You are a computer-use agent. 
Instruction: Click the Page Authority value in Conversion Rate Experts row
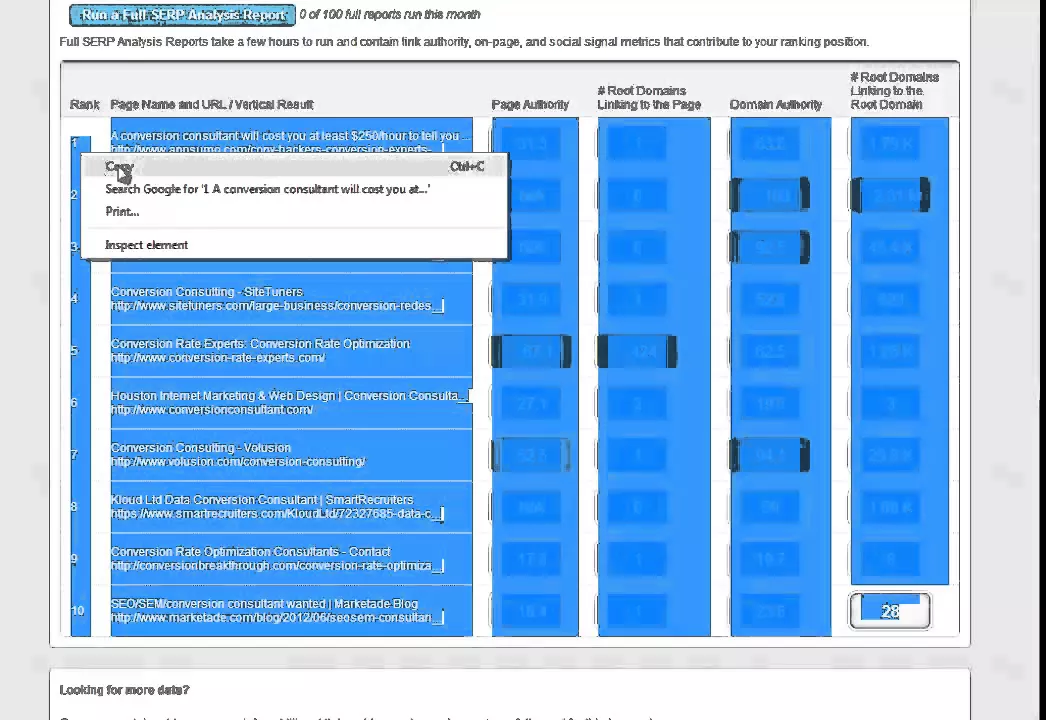[x=531, y=351]
